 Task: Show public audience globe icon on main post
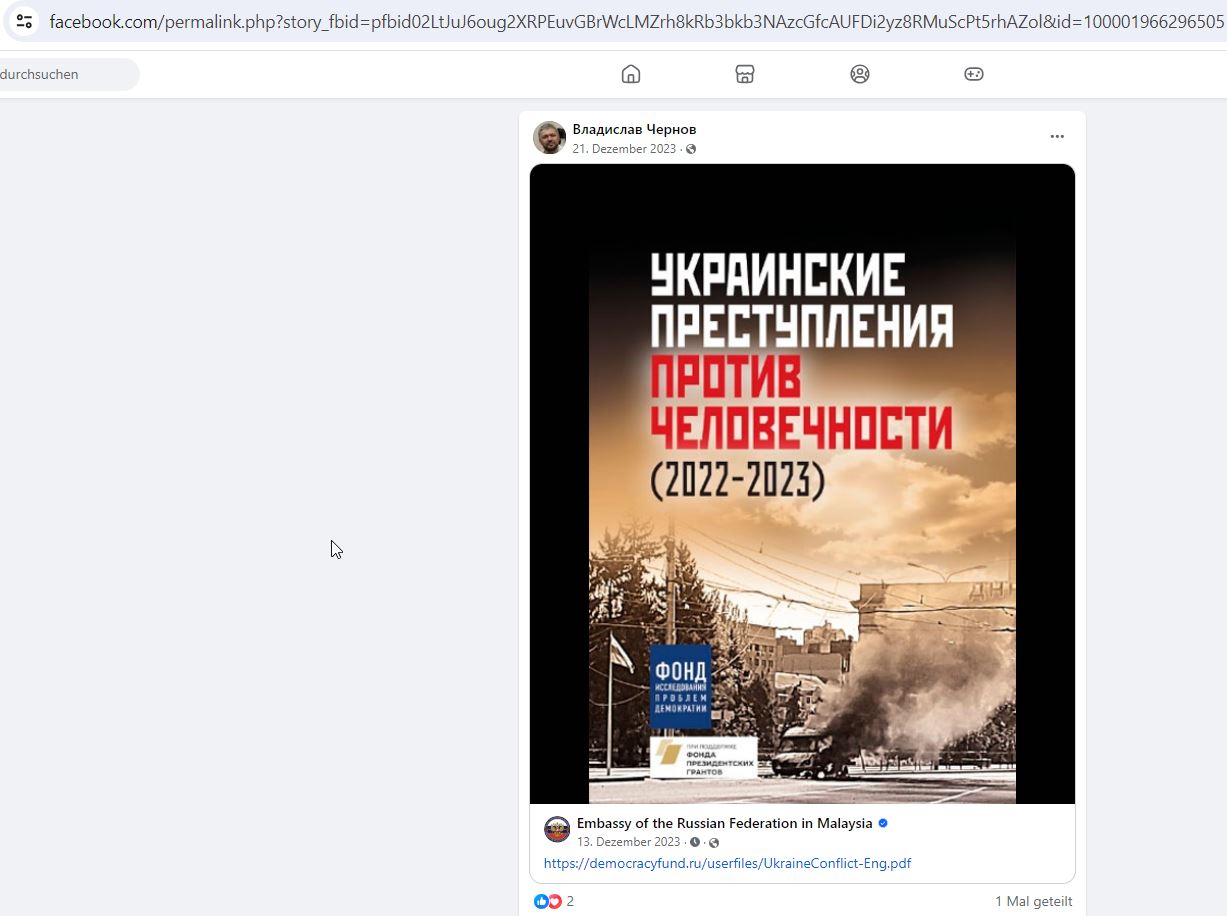691,149
